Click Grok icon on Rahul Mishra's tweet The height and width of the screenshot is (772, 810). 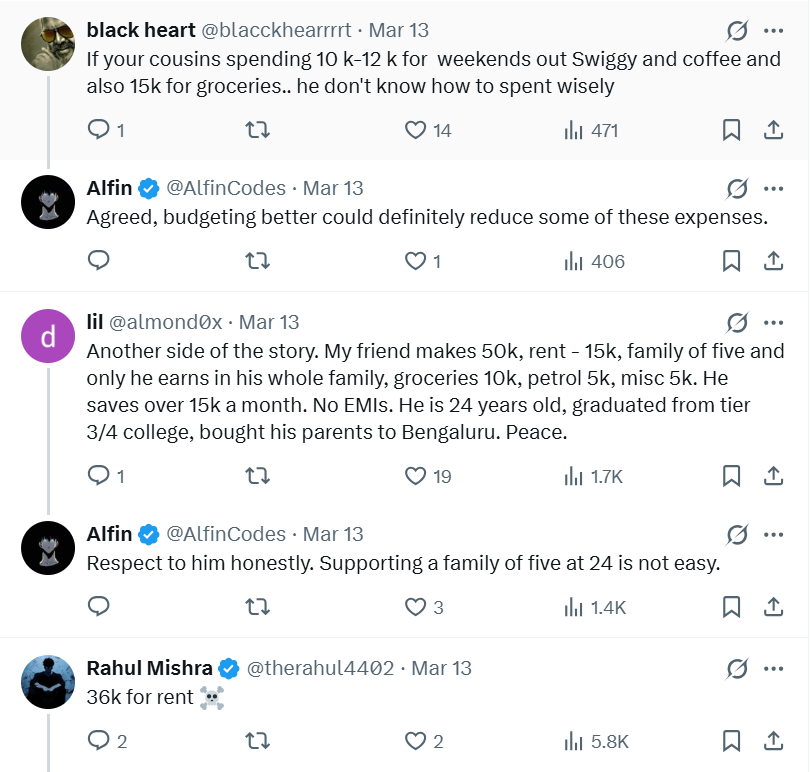point(737,668)
